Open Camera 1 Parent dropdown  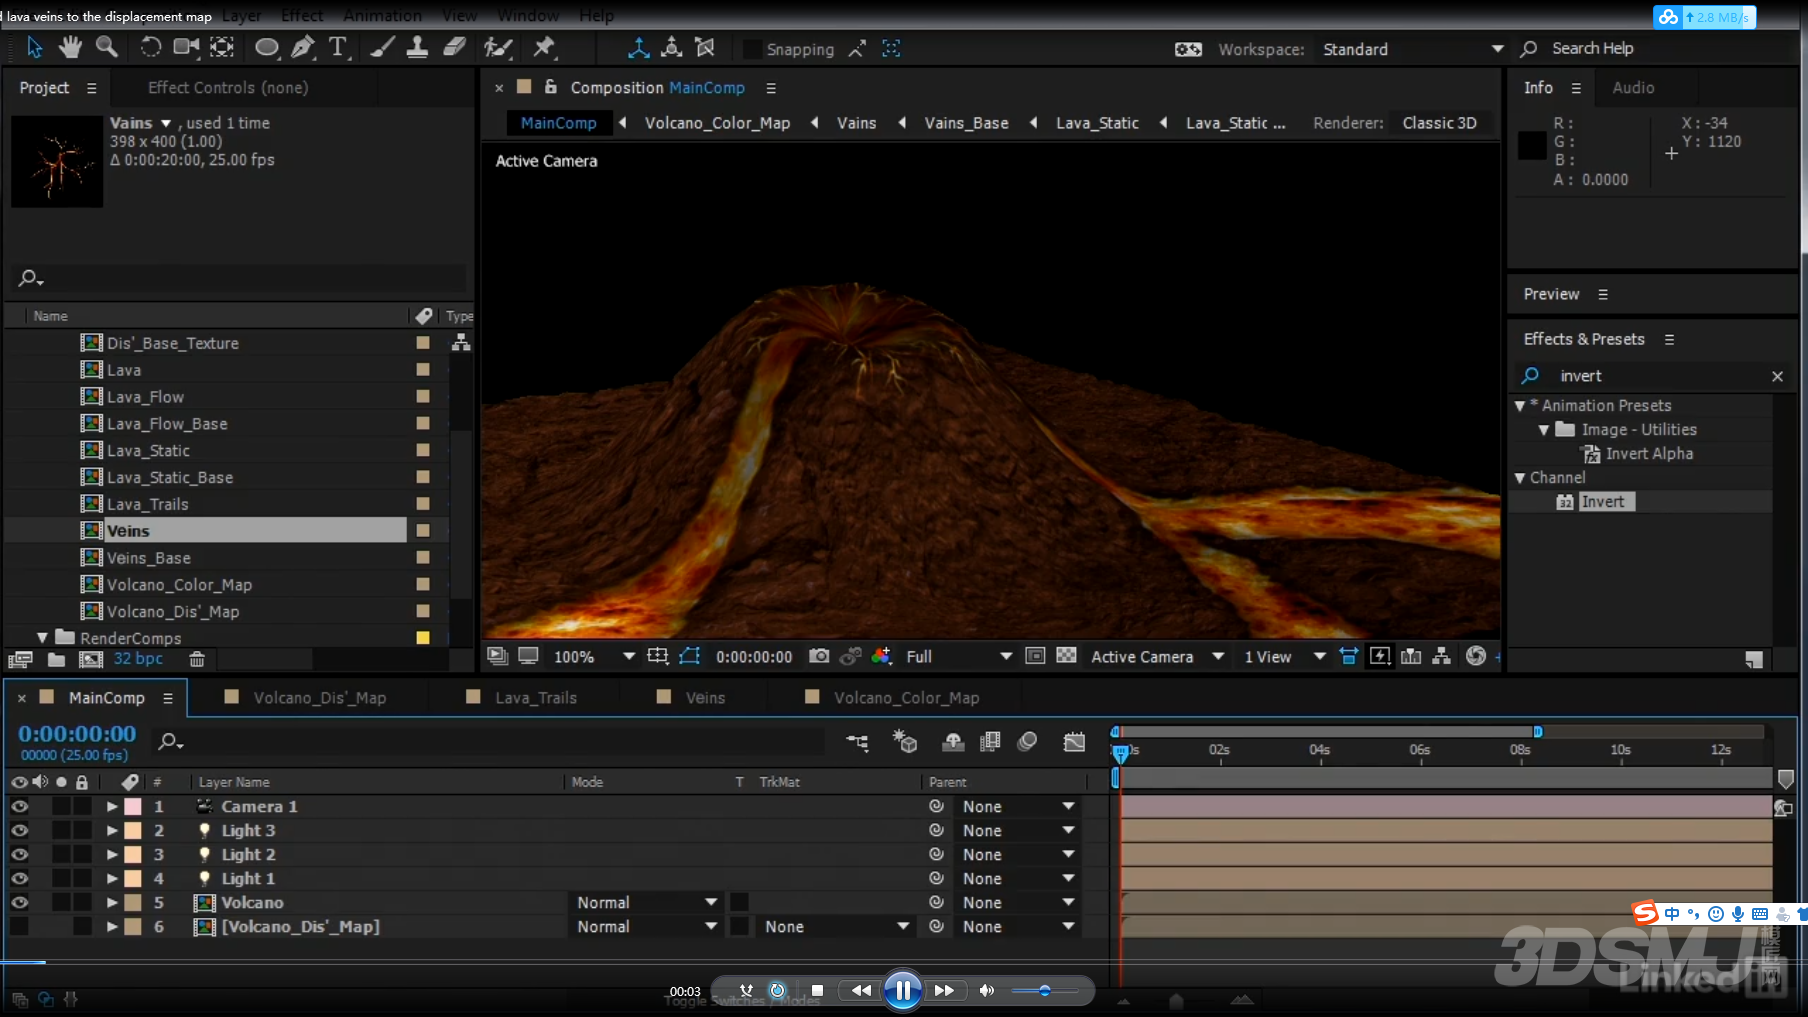pyautogui.click(x=1018, y=806)
